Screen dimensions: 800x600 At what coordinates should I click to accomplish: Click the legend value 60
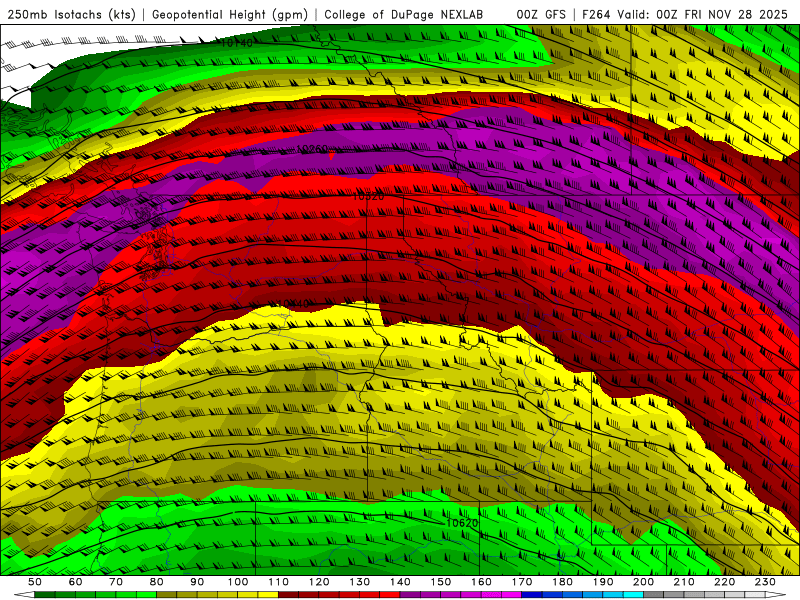pyautogui.click(x=75, y=582)
